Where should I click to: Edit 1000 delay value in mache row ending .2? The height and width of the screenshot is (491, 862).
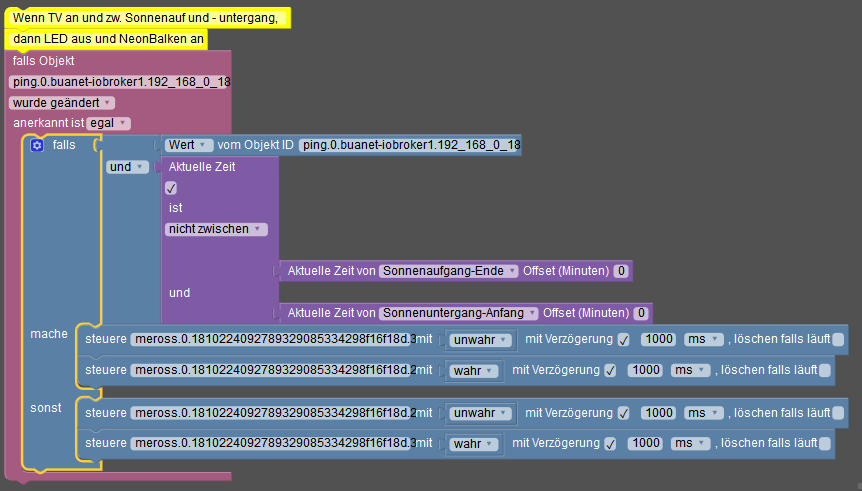pyautogui.click(x=645, y=371)
